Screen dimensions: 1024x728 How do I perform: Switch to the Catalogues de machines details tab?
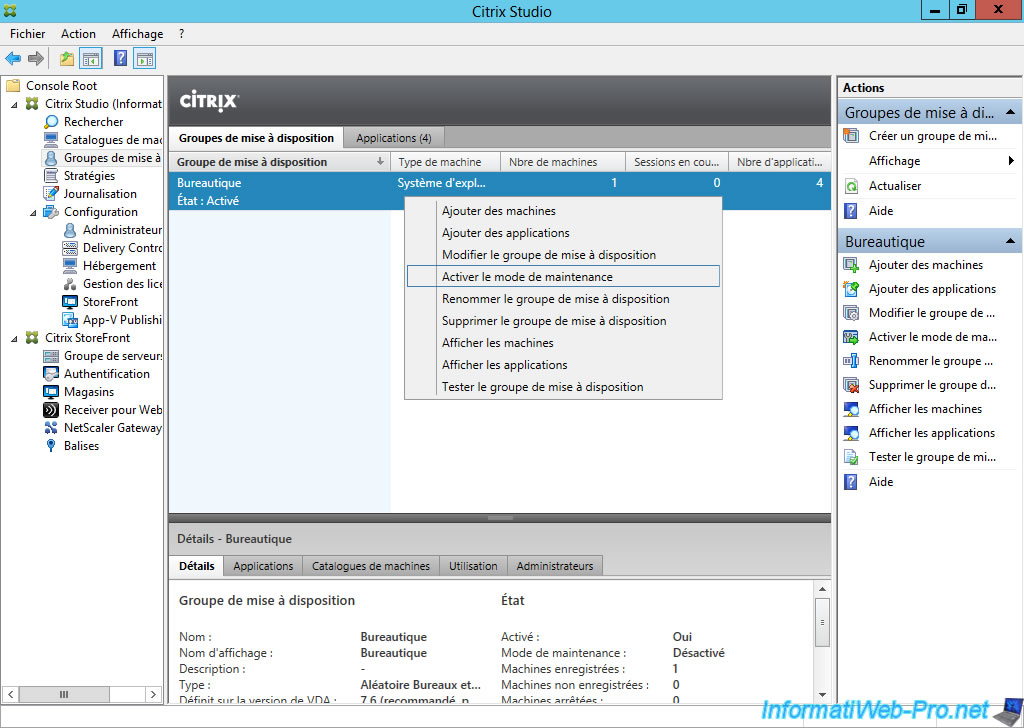(371, 566)
